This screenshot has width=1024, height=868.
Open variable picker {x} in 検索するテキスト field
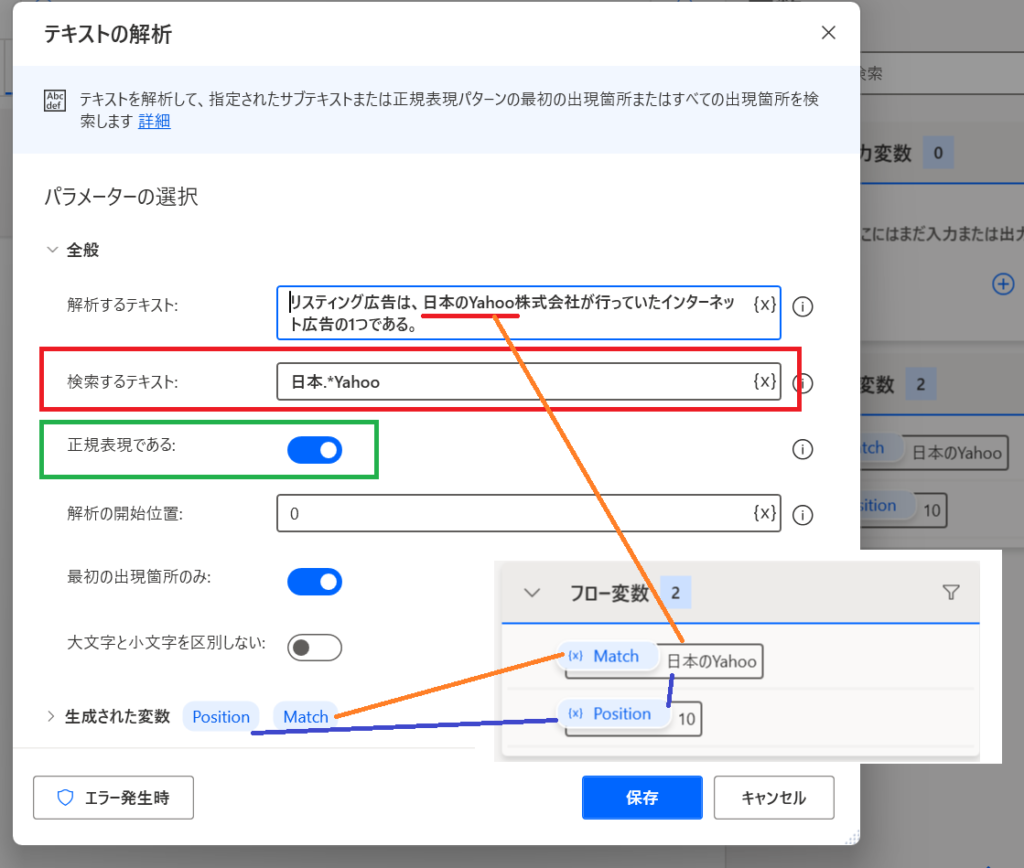764,381
